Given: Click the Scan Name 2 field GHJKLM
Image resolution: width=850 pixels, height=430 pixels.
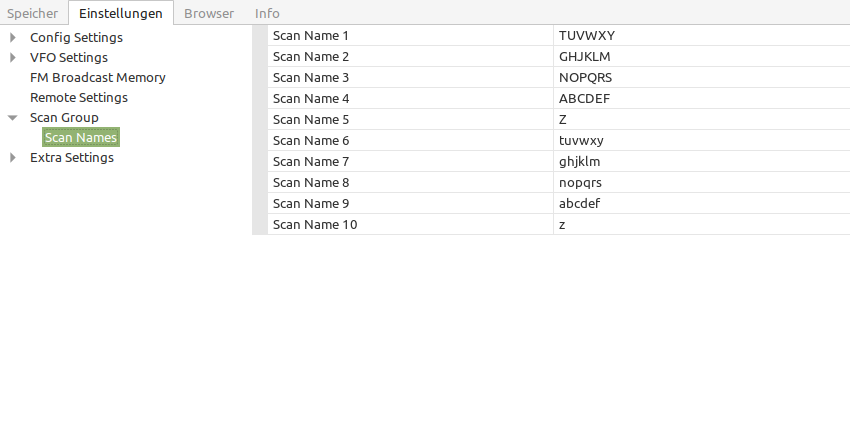Looking at the screenshot, I should [702, 56].
